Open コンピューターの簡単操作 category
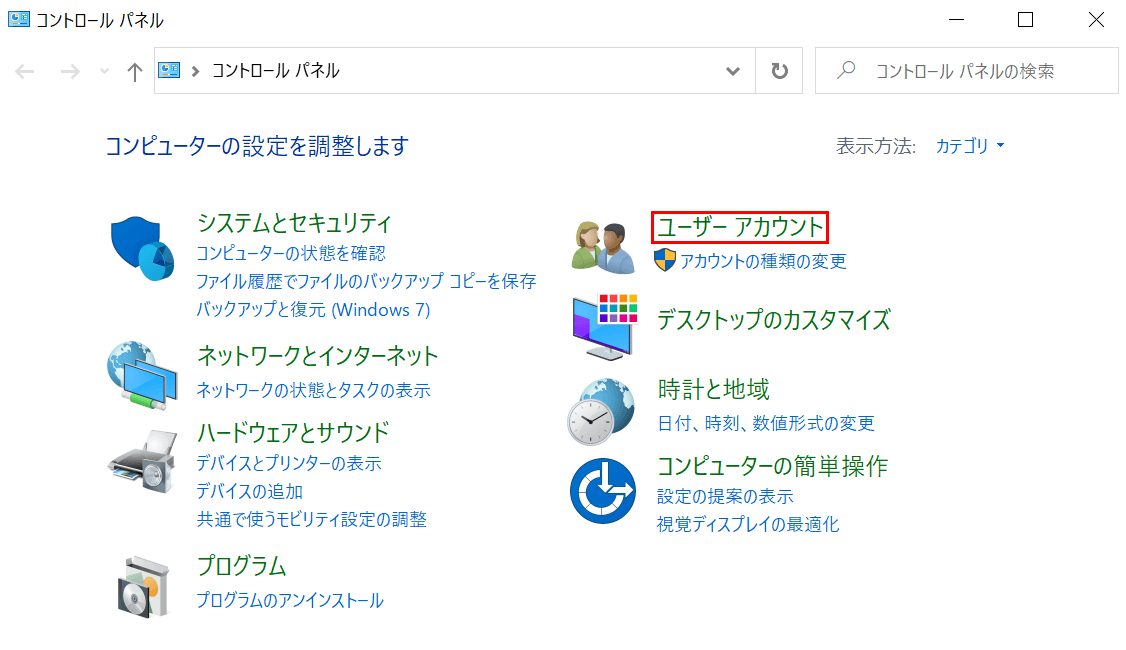 [x=772, y=466]
